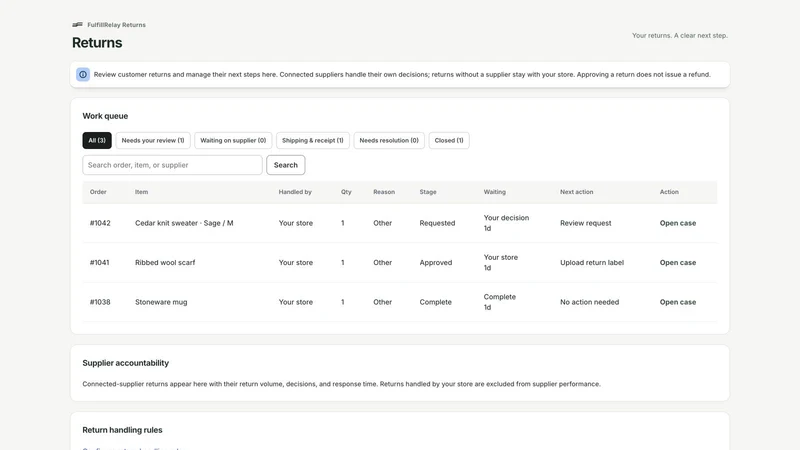Click the Order column header

click(98, 192)
